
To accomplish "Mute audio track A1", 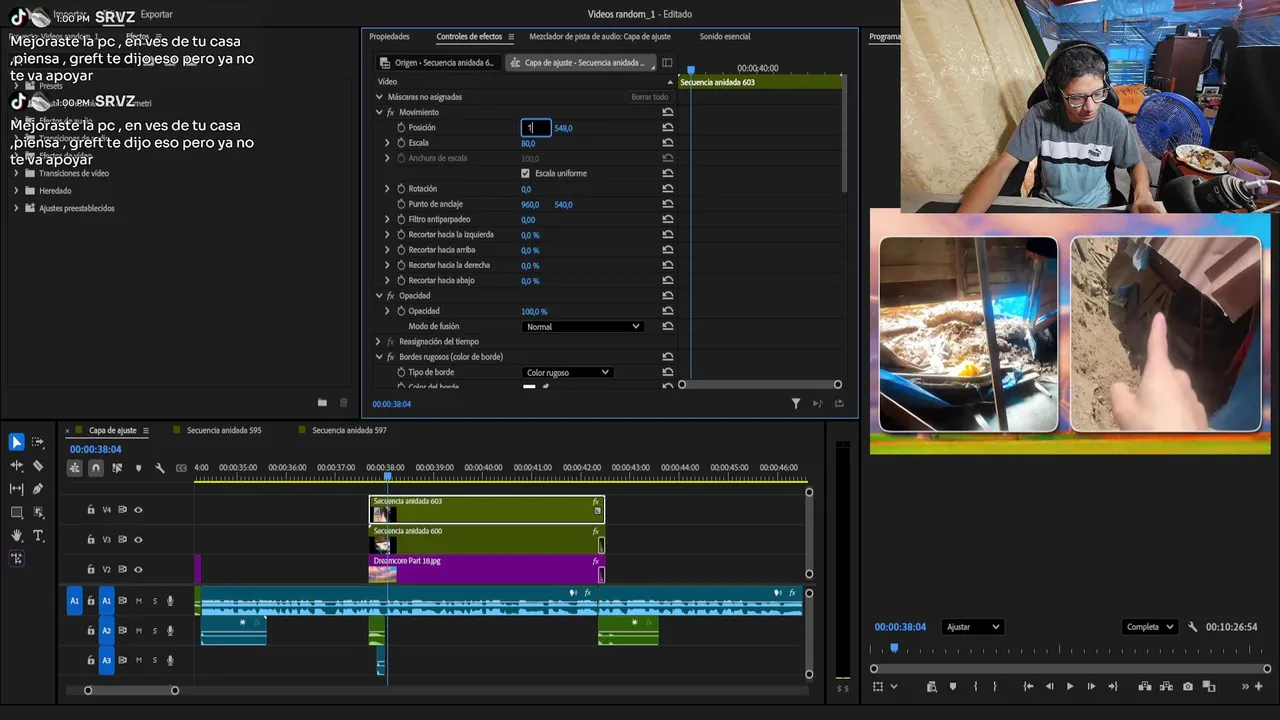I will click(x=138, y=601).
